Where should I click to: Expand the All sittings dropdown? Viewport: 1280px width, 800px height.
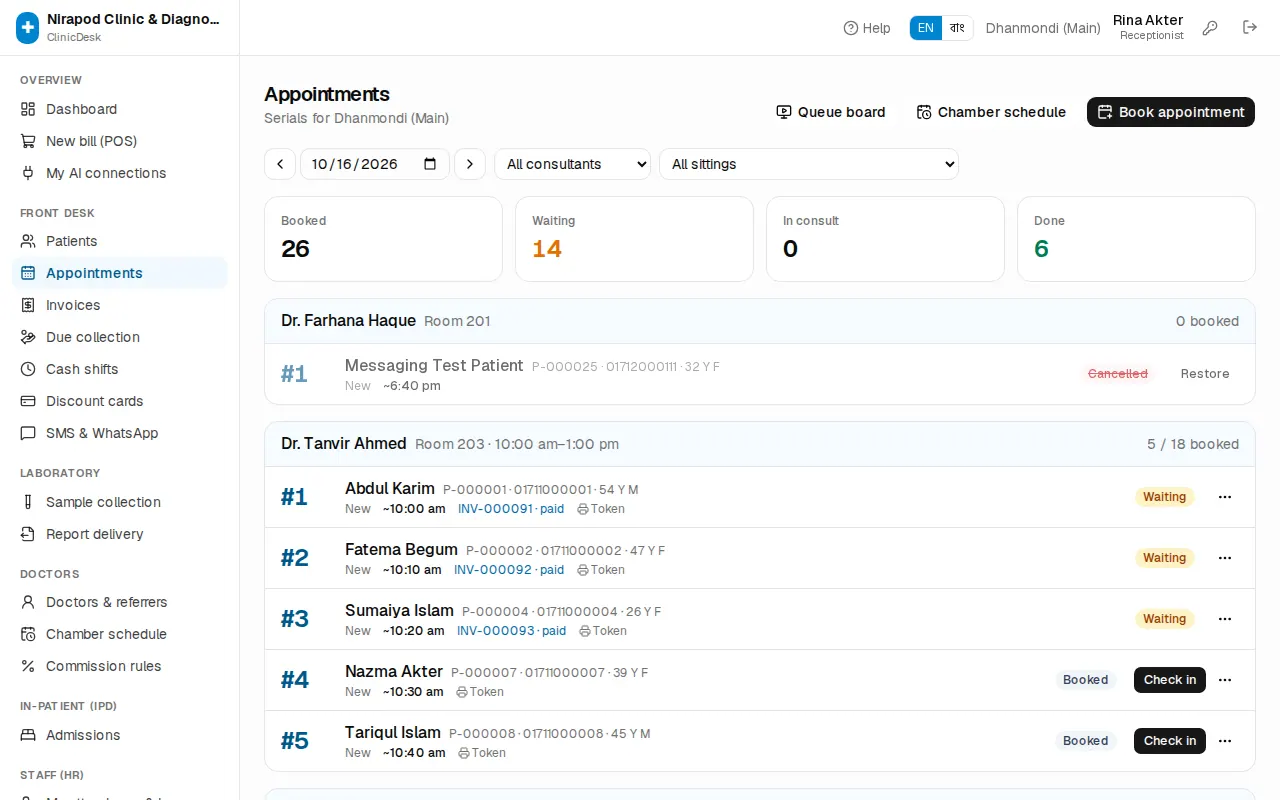point(809,164)
